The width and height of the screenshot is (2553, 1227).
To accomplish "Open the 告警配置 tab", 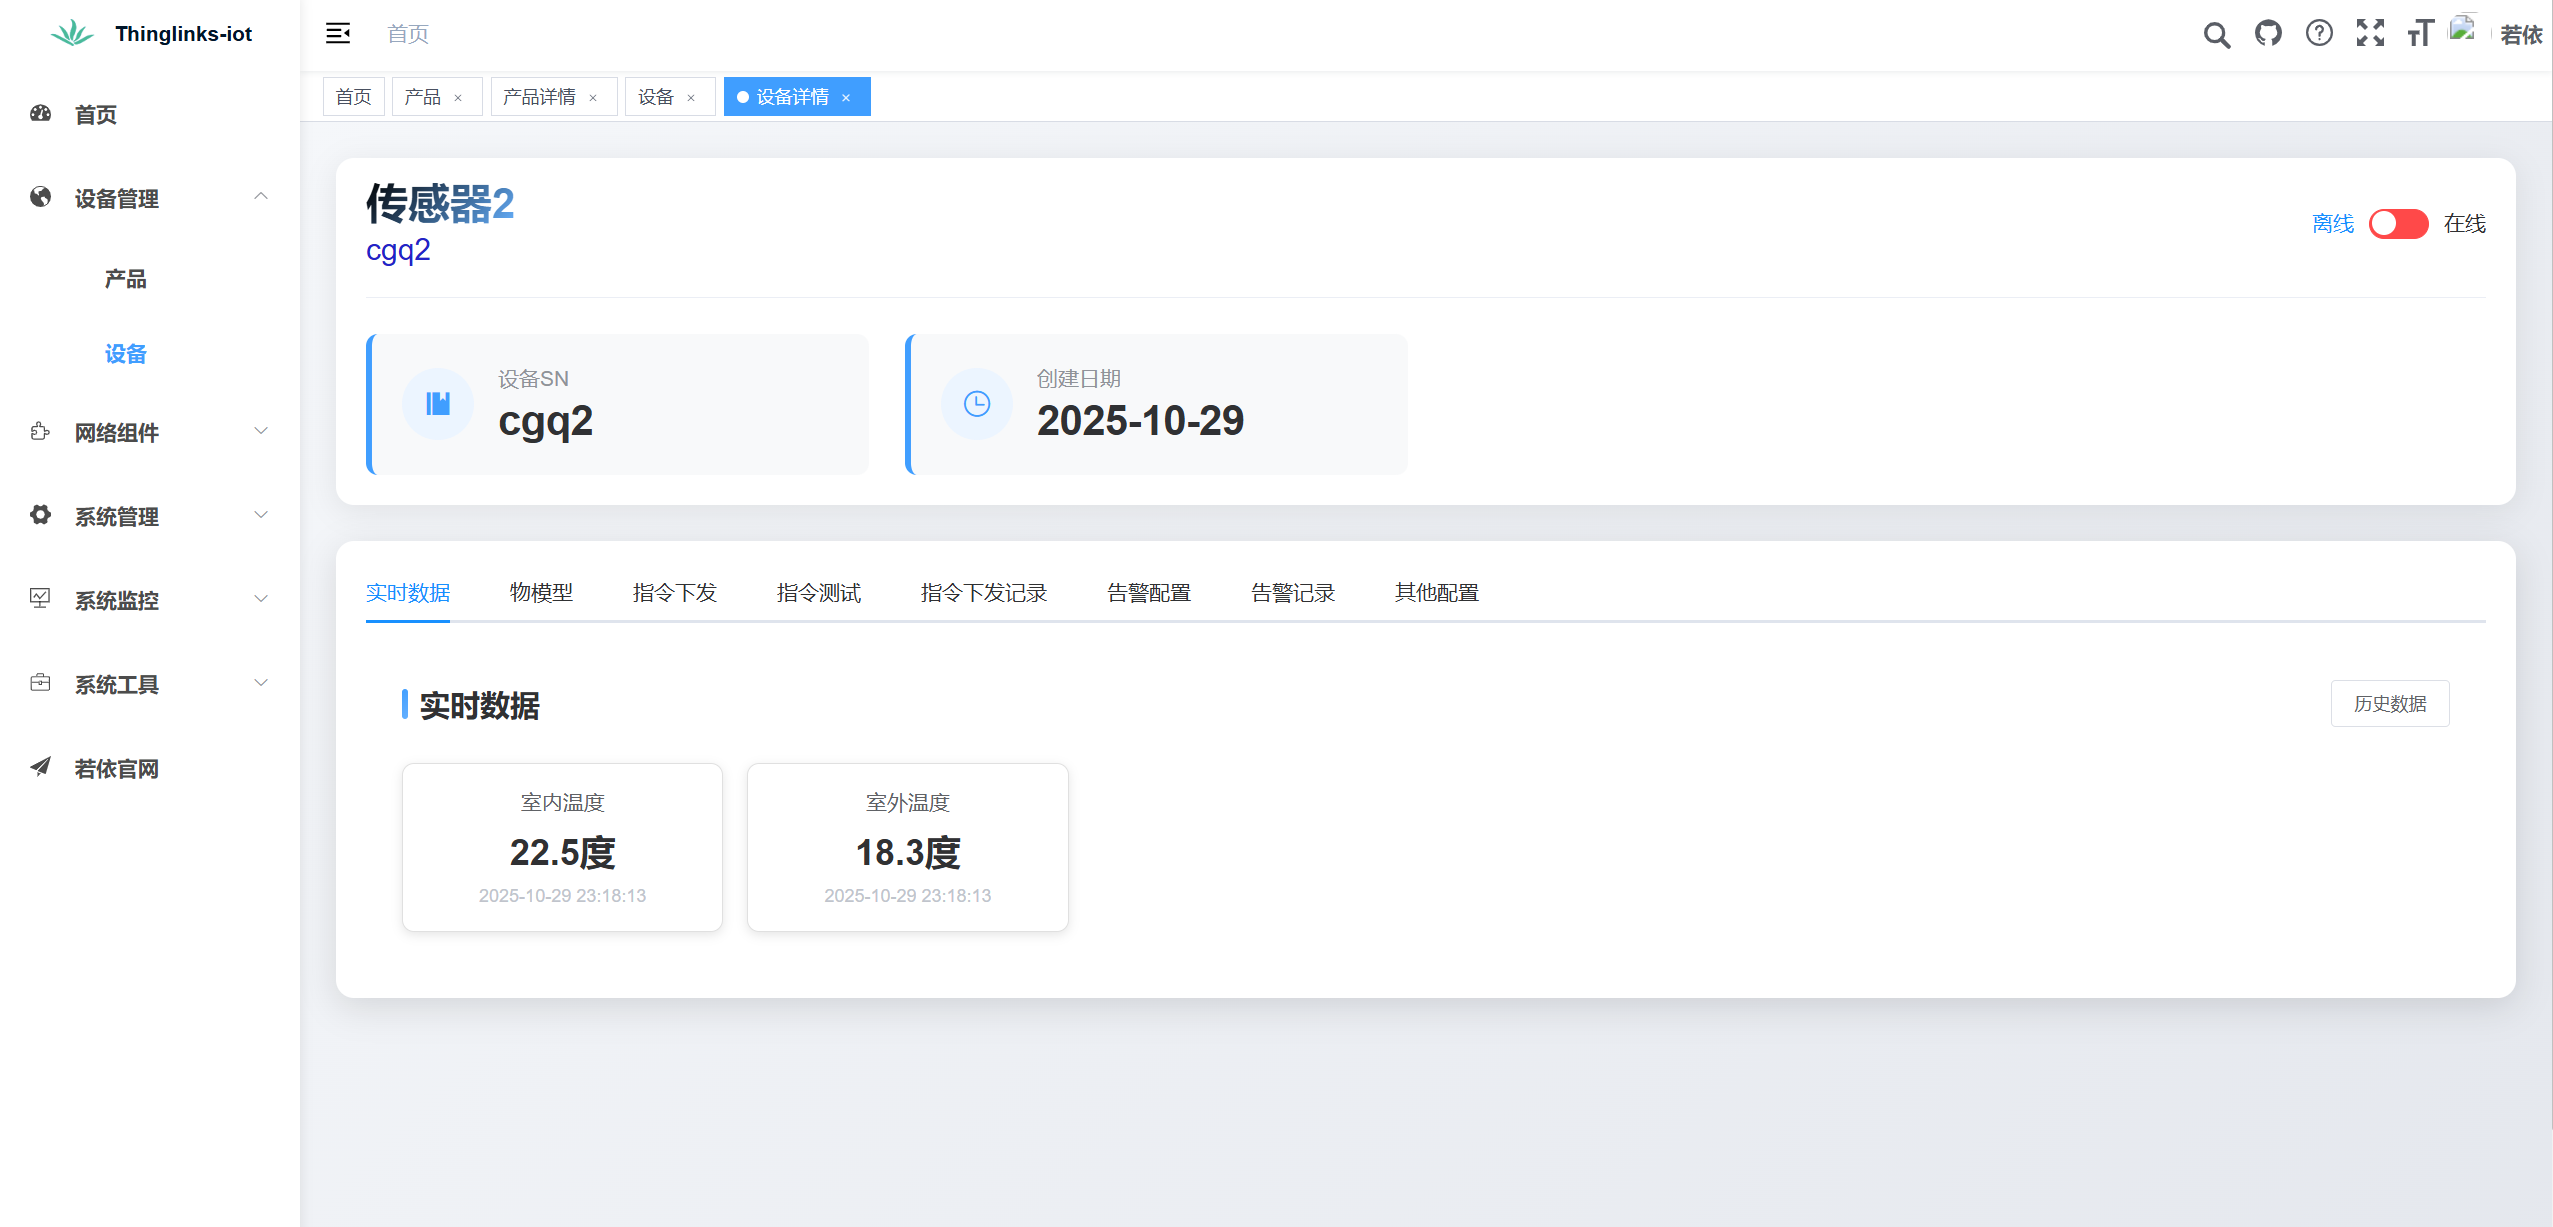I will tap(1148, 593).
